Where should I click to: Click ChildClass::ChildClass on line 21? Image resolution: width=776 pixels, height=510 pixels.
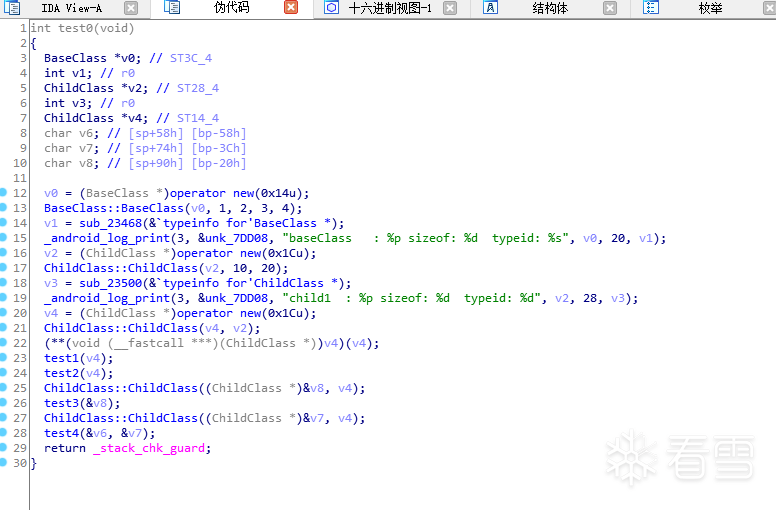(x=121, y=328)
